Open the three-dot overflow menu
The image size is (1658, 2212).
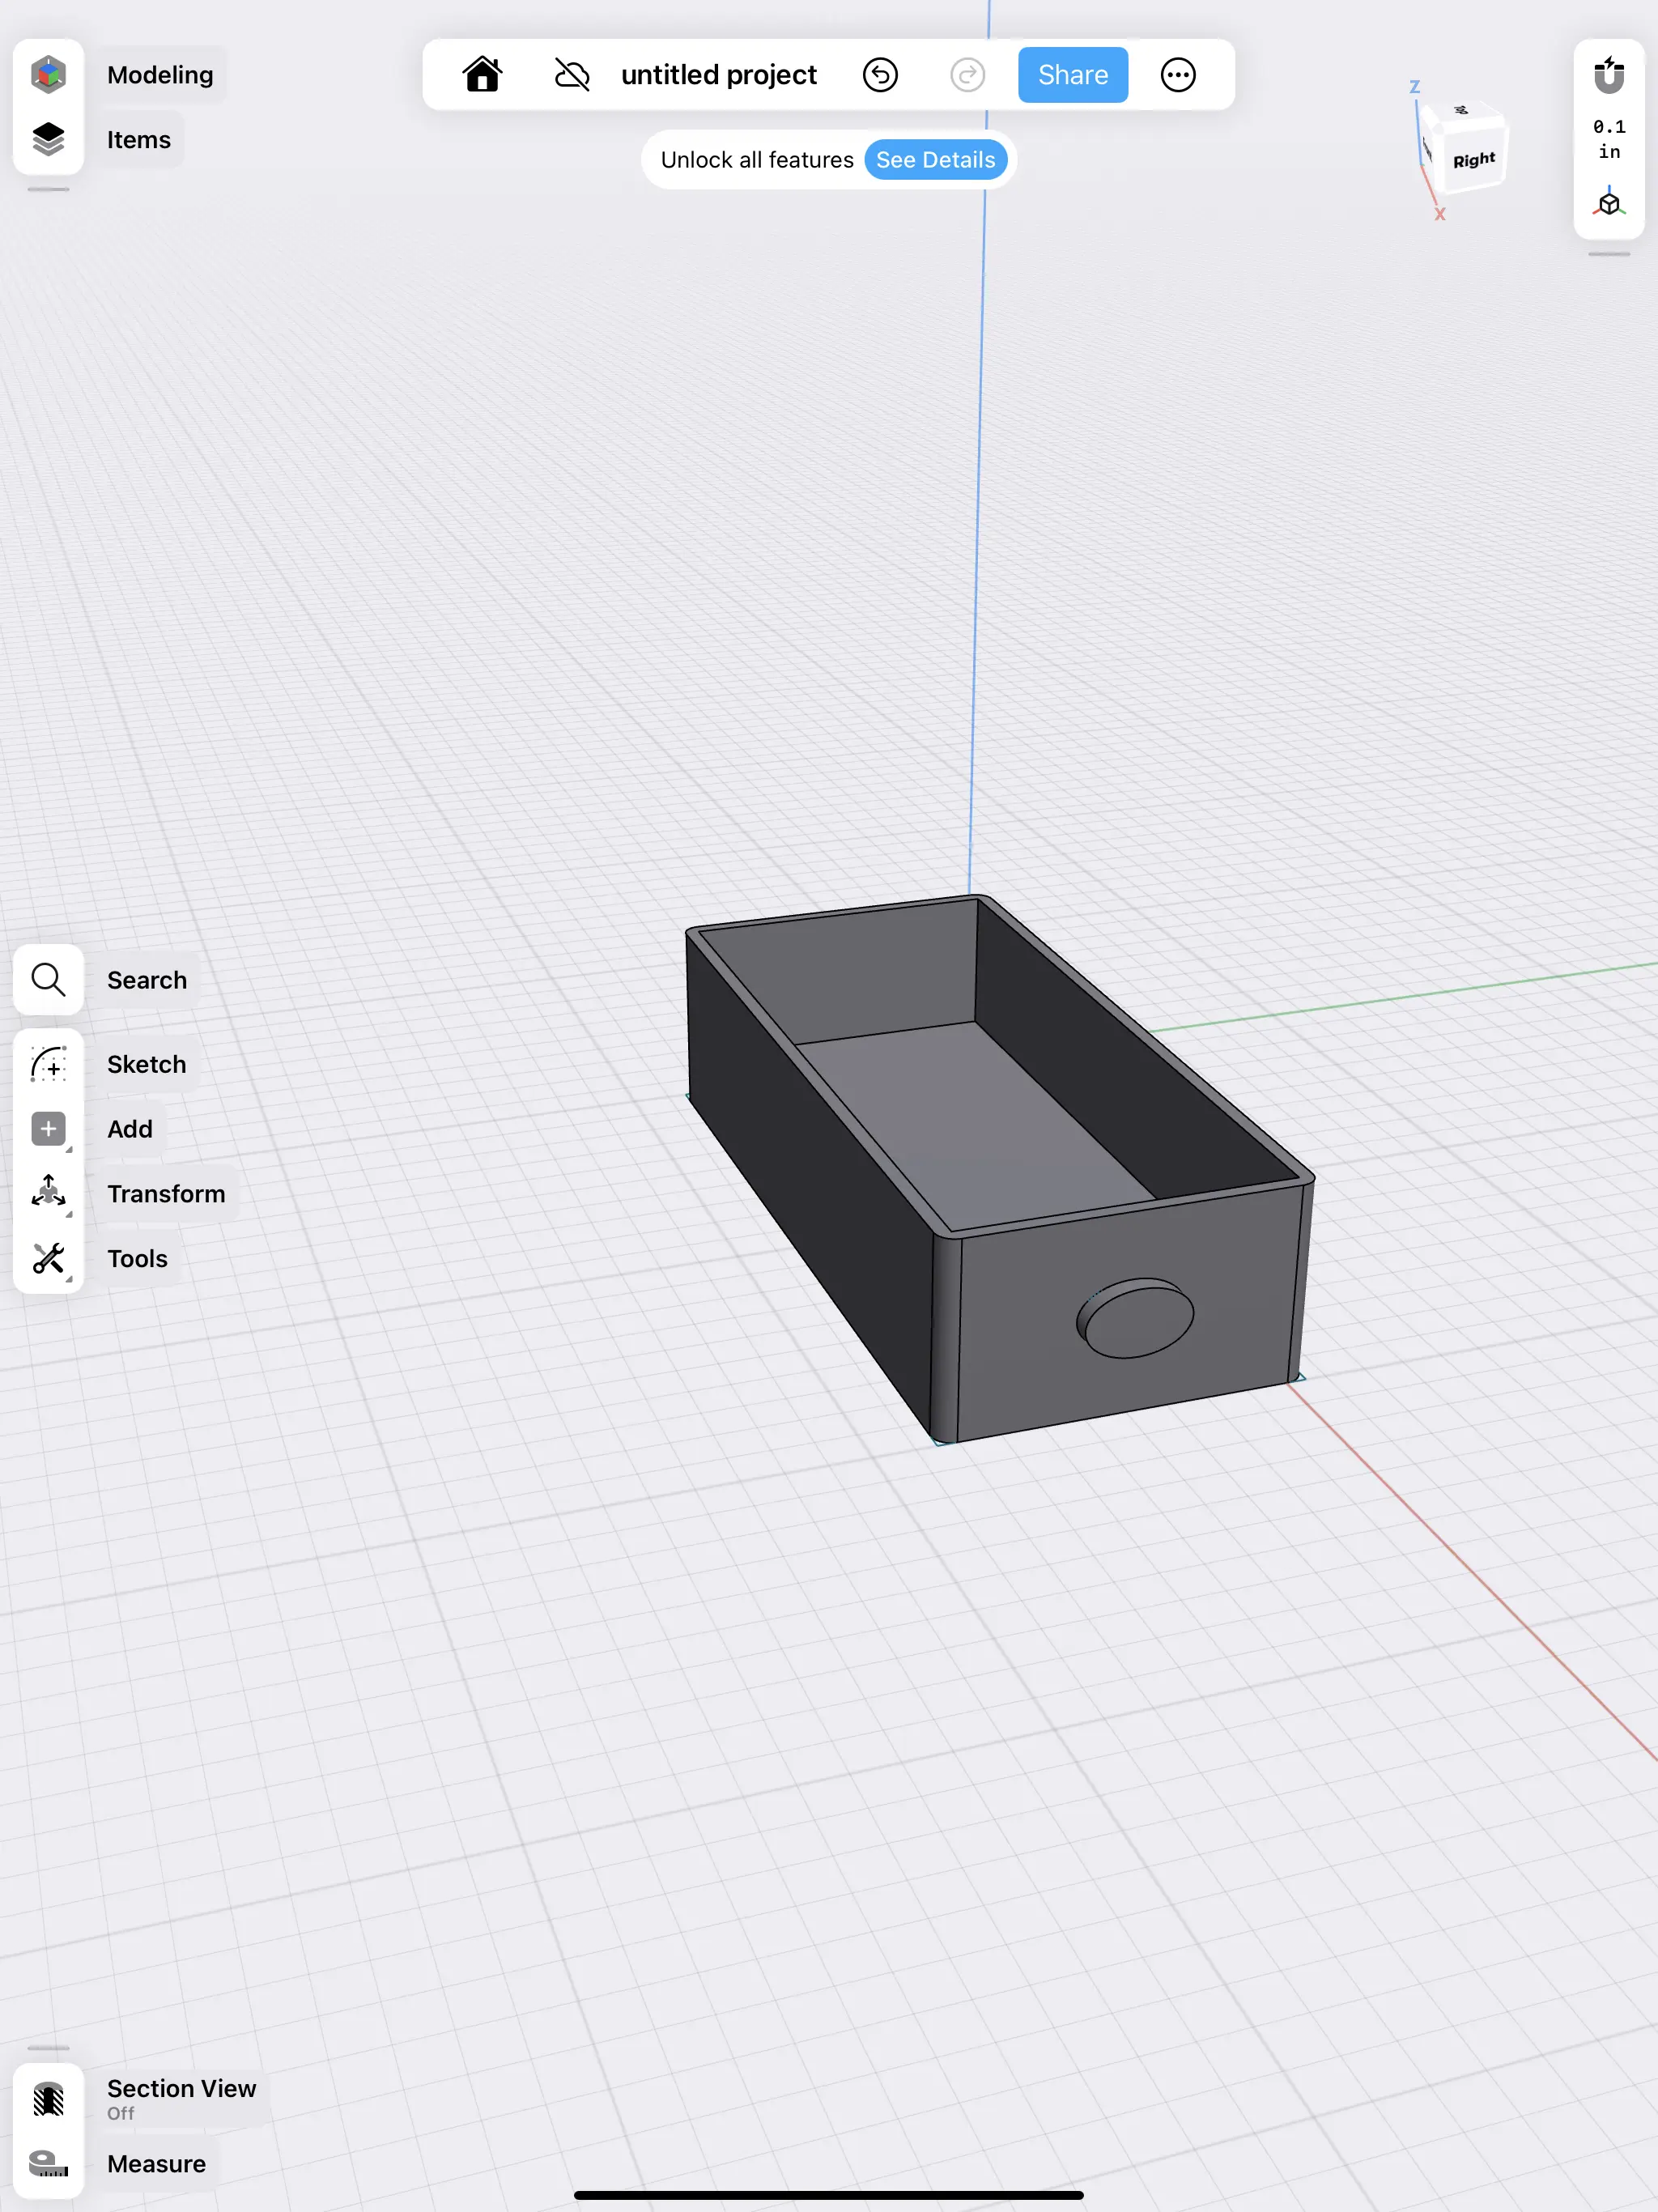pyautogui.click(x=1177, y=74)
